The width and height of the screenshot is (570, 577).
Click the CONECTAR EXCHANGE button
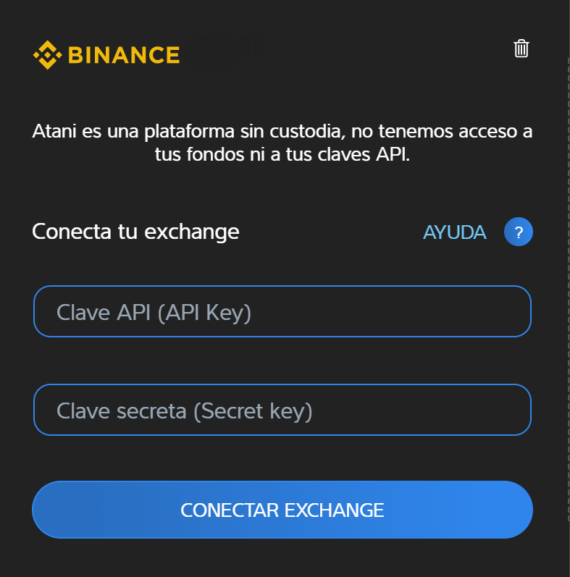click(x=282, y=510)
